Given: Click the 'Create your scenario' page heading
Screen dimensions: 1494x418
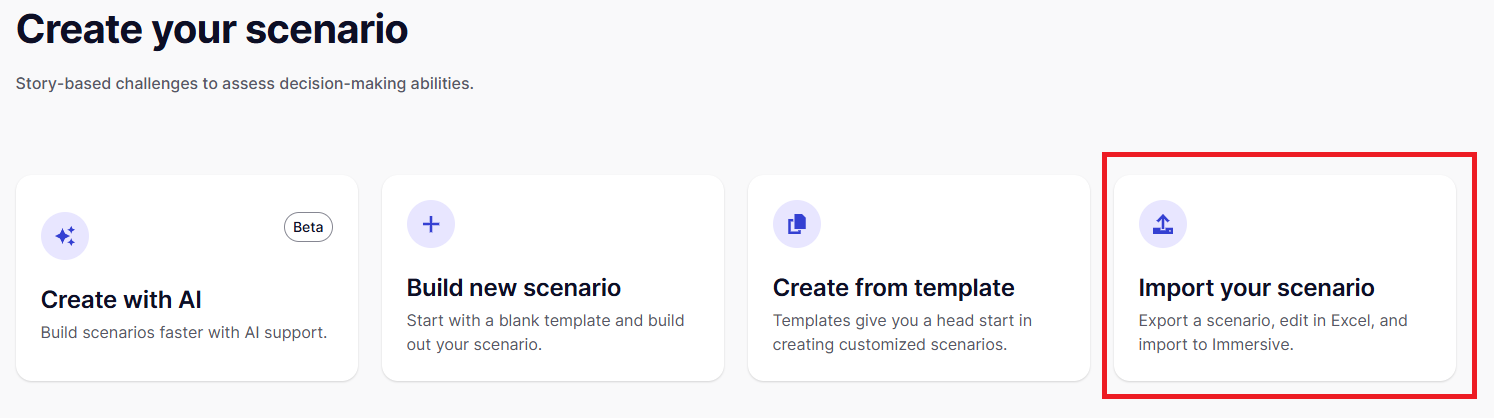Looking at the screenshot, I should [212, 29].
